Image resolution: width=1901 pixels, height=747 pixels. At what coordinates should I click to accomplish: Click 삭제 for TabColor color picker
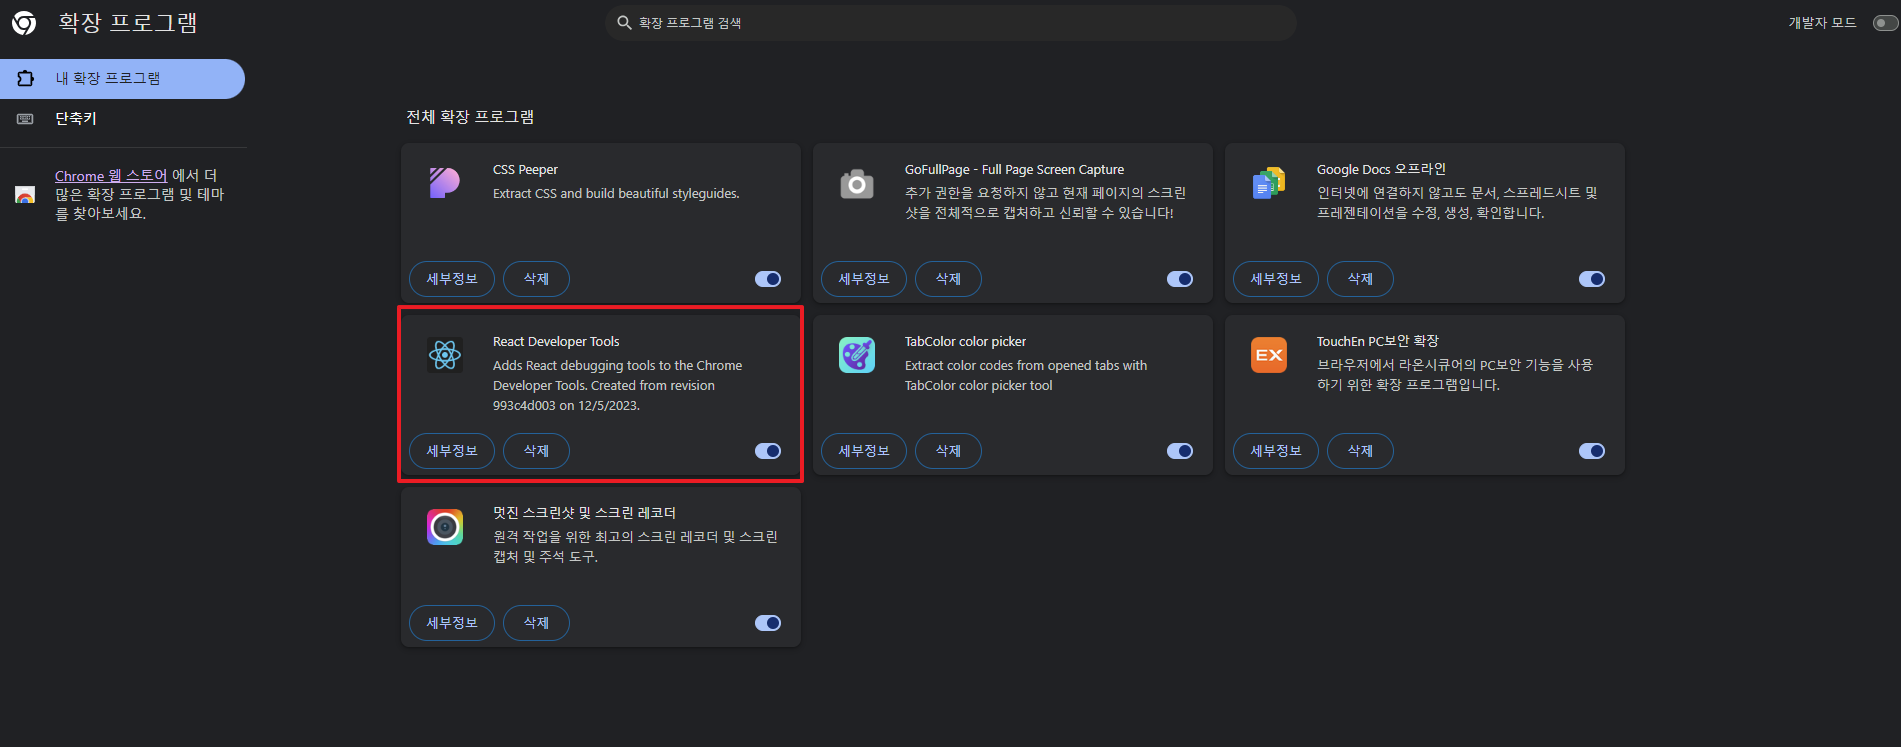[948, 451]
